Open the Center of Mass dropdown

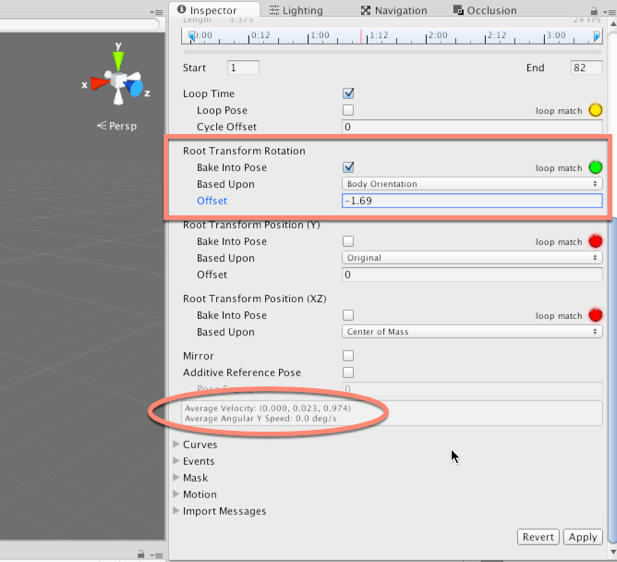[471, 332]
